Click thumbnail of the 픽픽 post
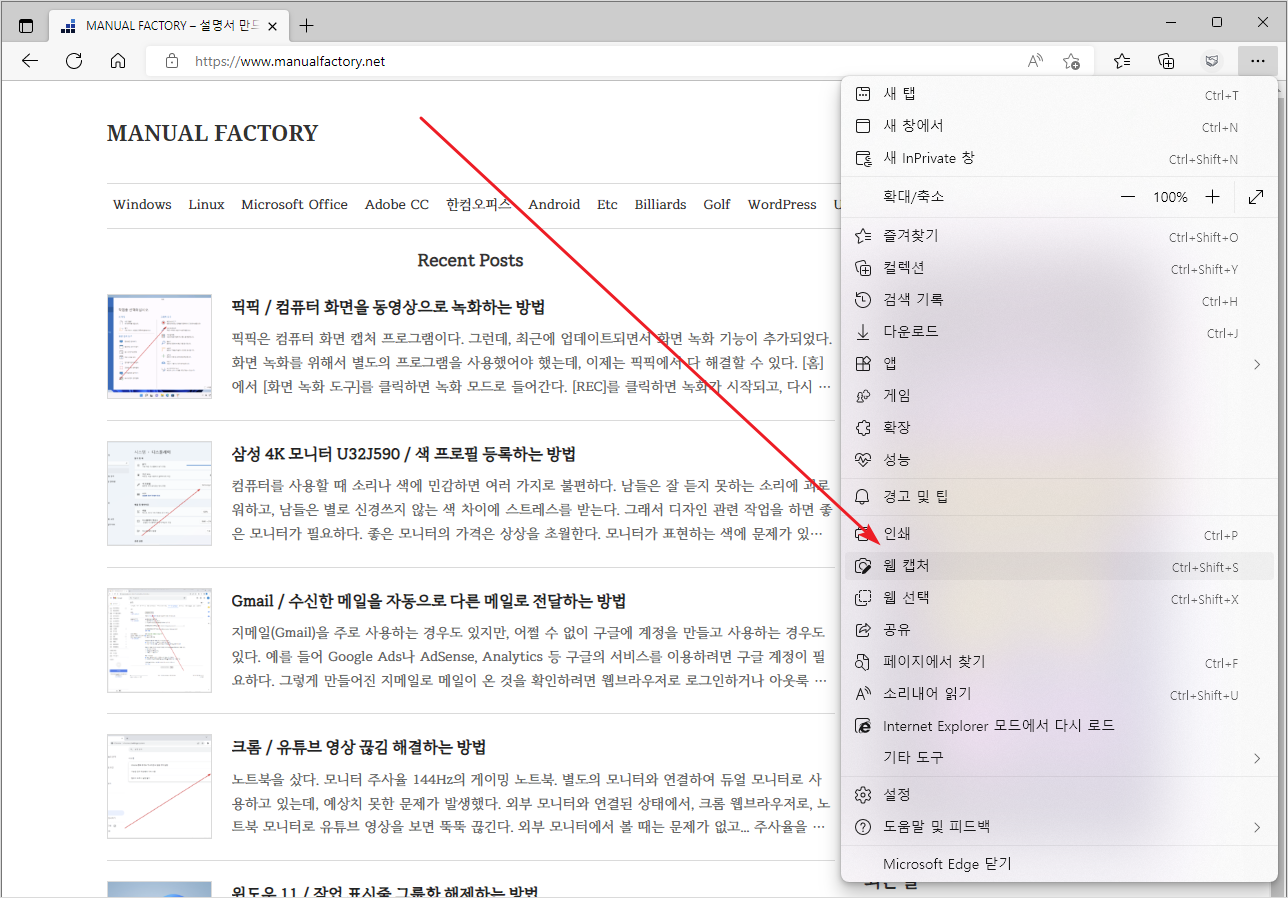This screenshot has height=898, width=1288. coord(159,346)
